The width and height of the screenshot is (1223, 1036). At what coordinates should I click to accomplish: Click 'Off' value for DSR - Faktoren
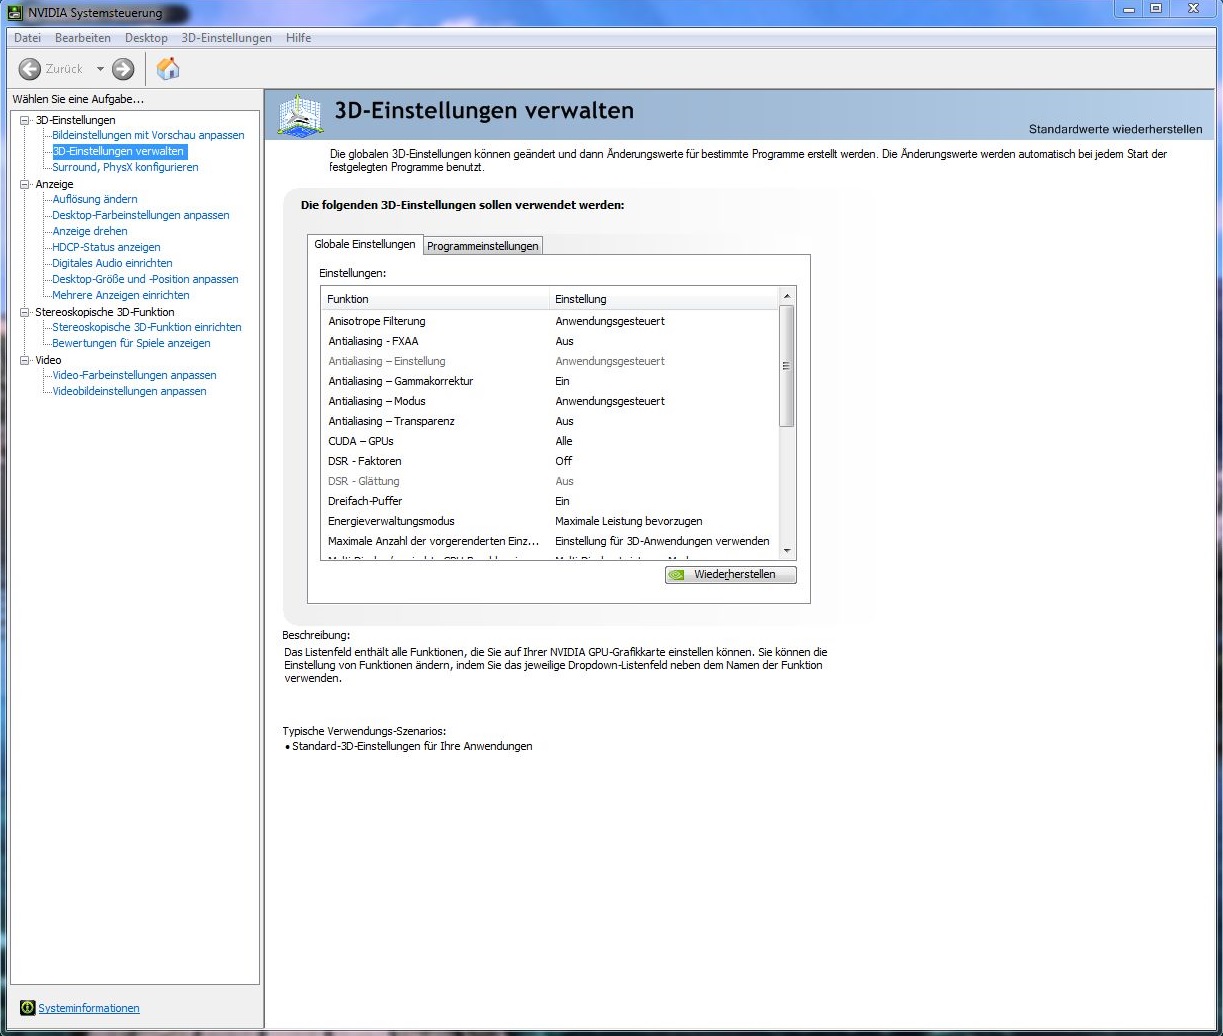tap(564, 461)
